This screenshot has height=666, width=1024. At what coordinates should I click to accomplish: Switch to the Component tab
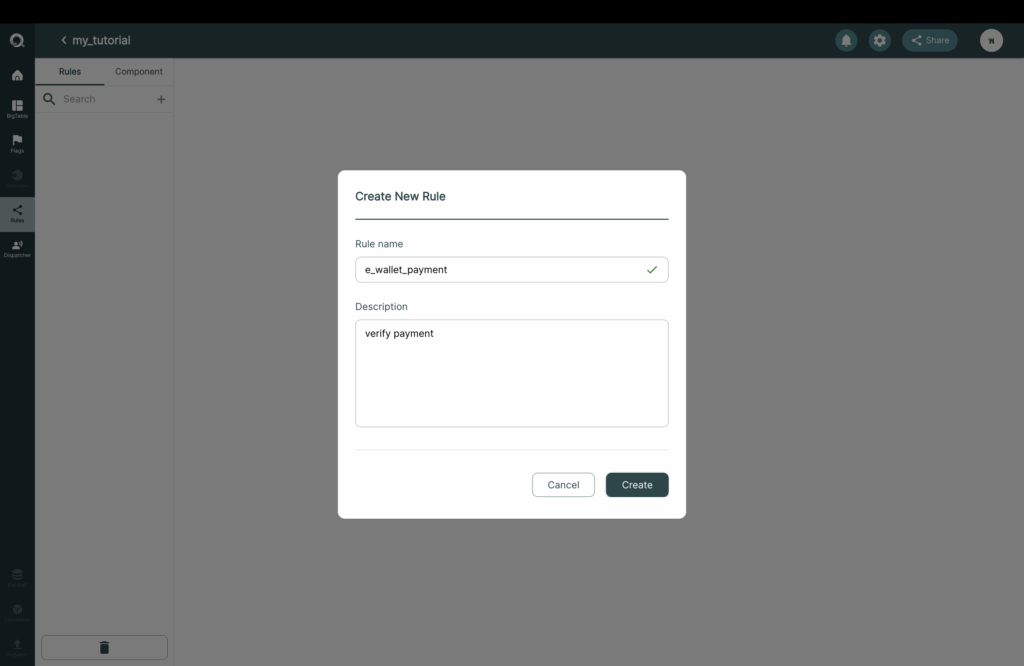(x=138, y=72)
